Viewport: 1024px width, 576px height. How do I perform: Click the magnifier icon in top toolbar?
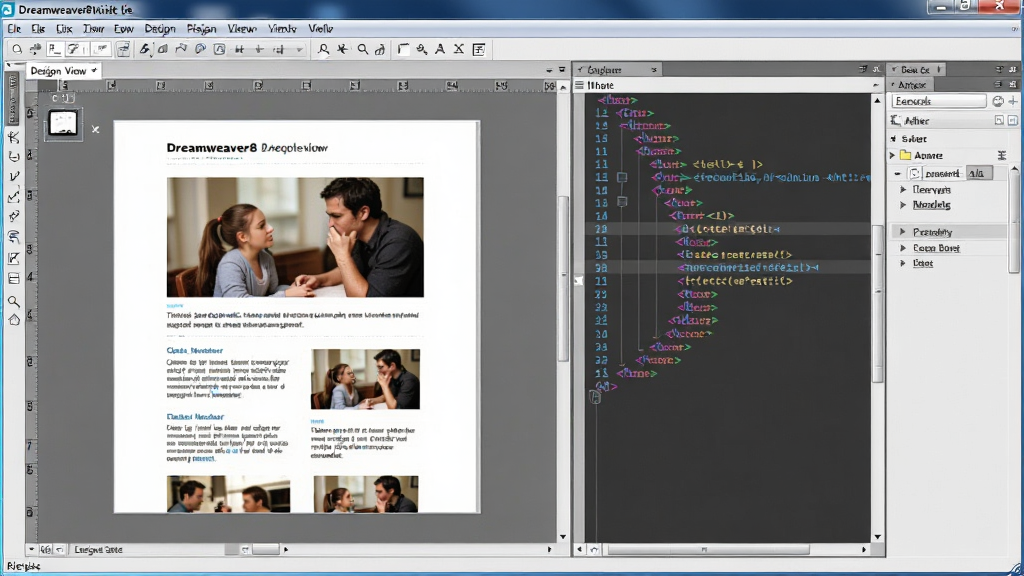coord(362,50)
